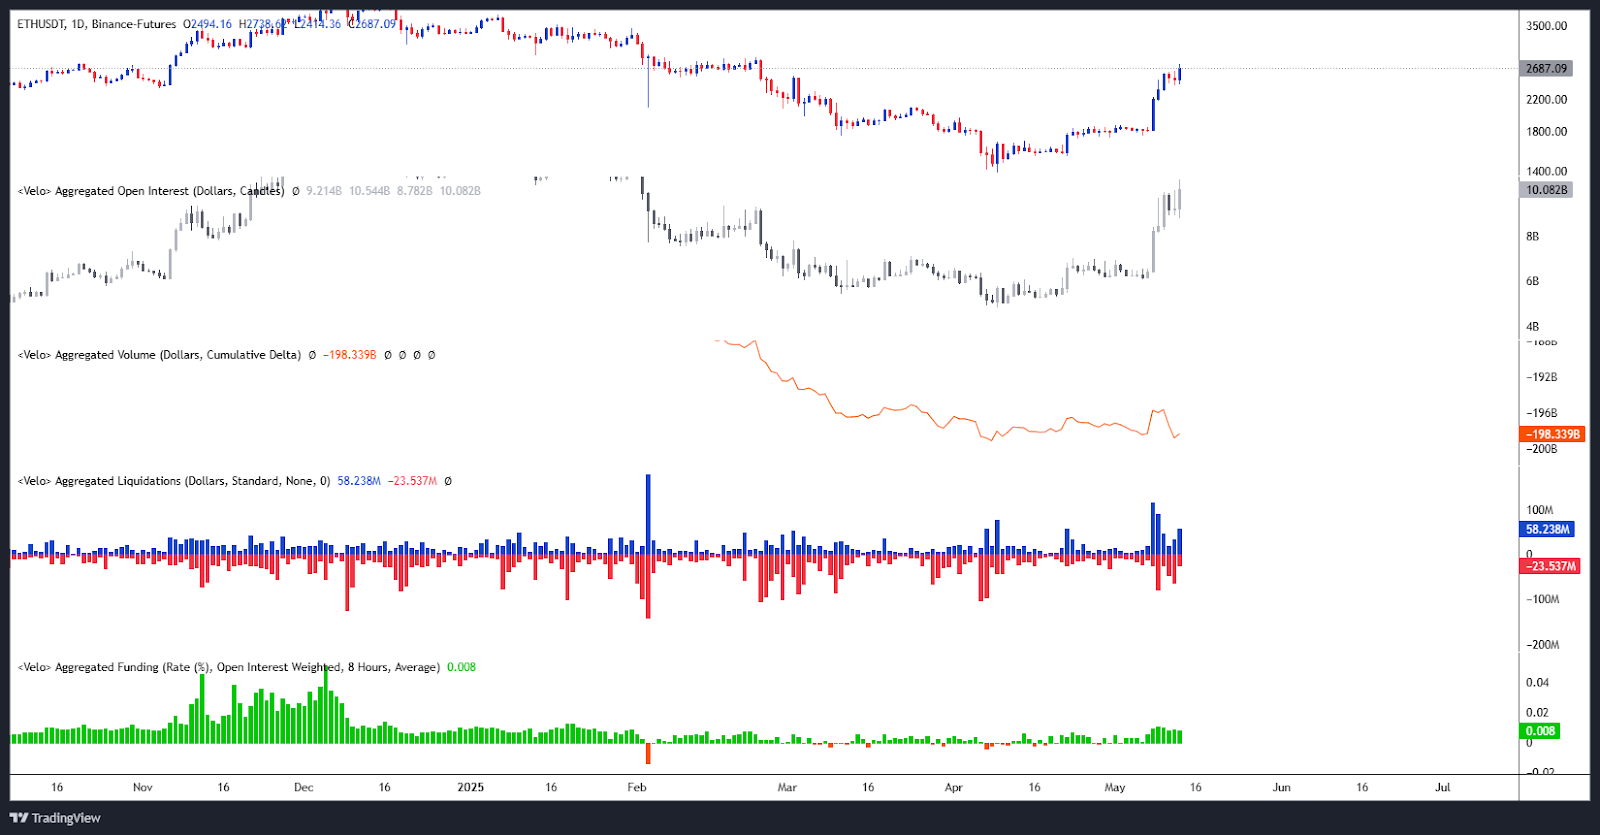1600x835 pixels.
Task: Click the 2687.09 current price label
Action: (1546, 69)
